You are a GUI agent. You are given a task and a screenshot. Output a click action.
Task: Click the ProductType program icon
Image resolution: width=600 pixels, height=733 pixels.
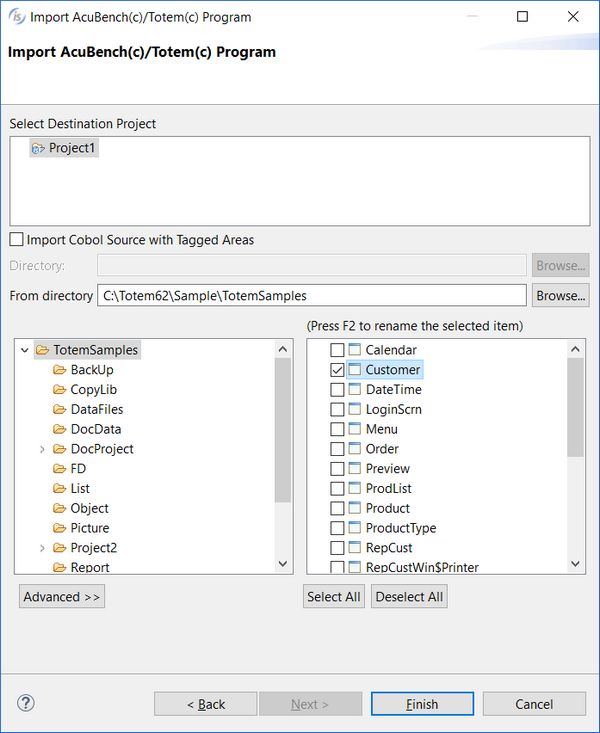coord(355,527)
